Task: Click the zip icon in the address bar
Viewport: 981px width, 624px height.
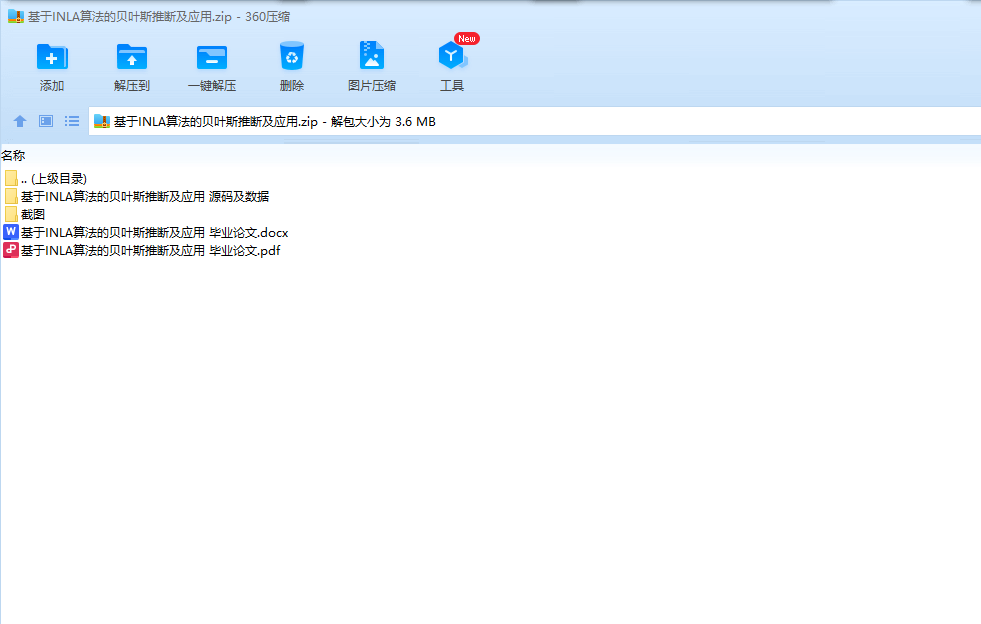Action: pos(102,121)
